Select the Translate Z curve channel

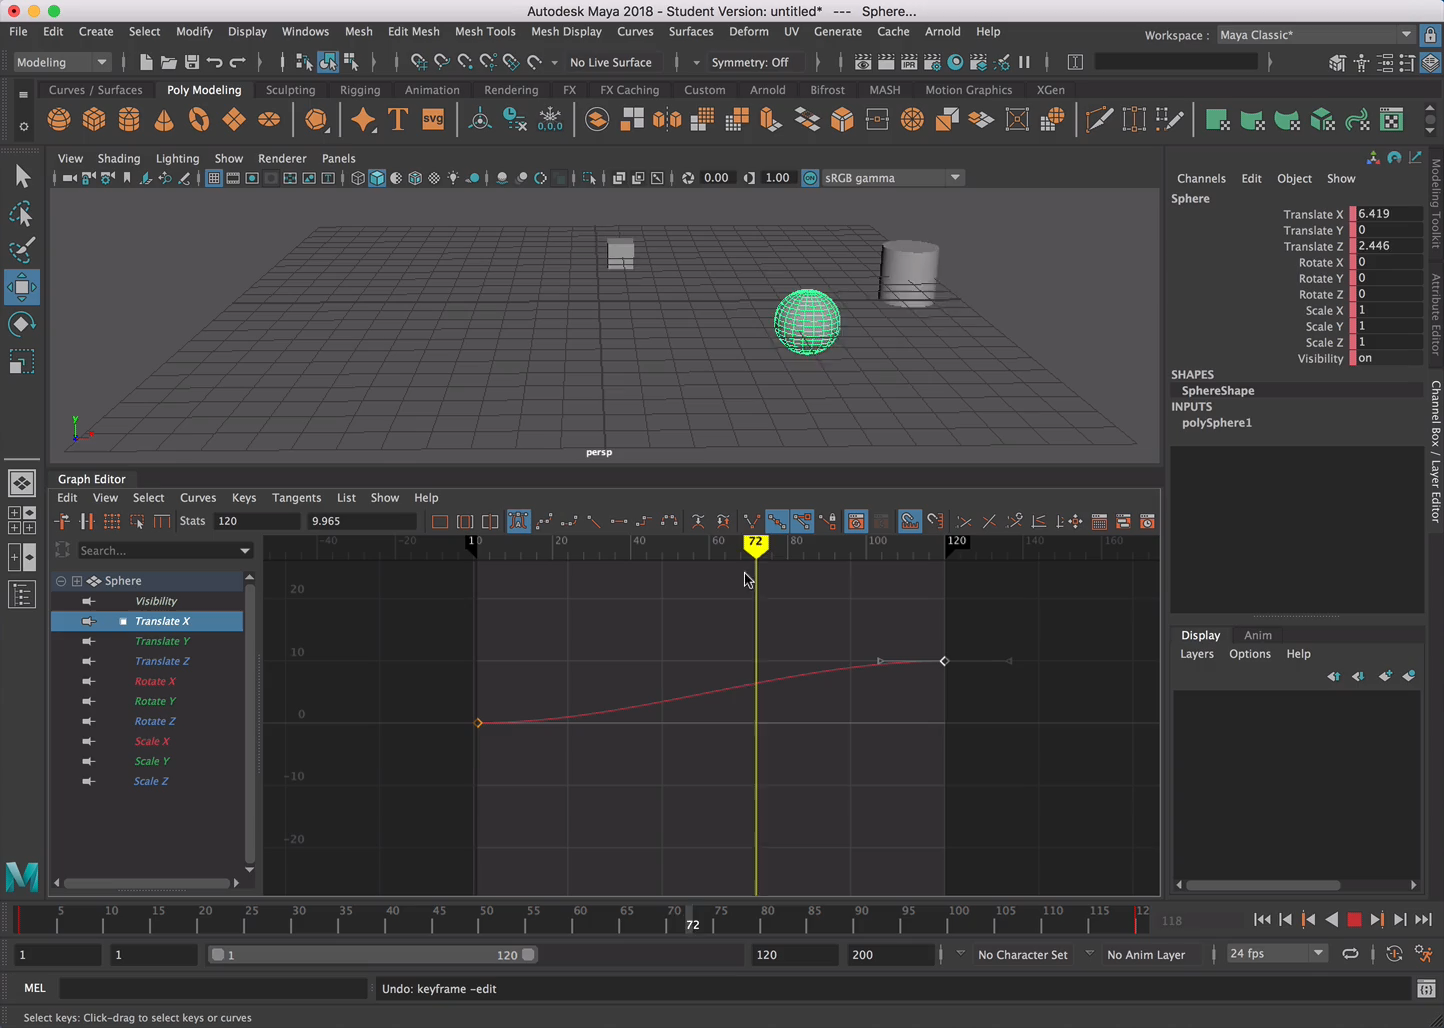click(162, 661)
